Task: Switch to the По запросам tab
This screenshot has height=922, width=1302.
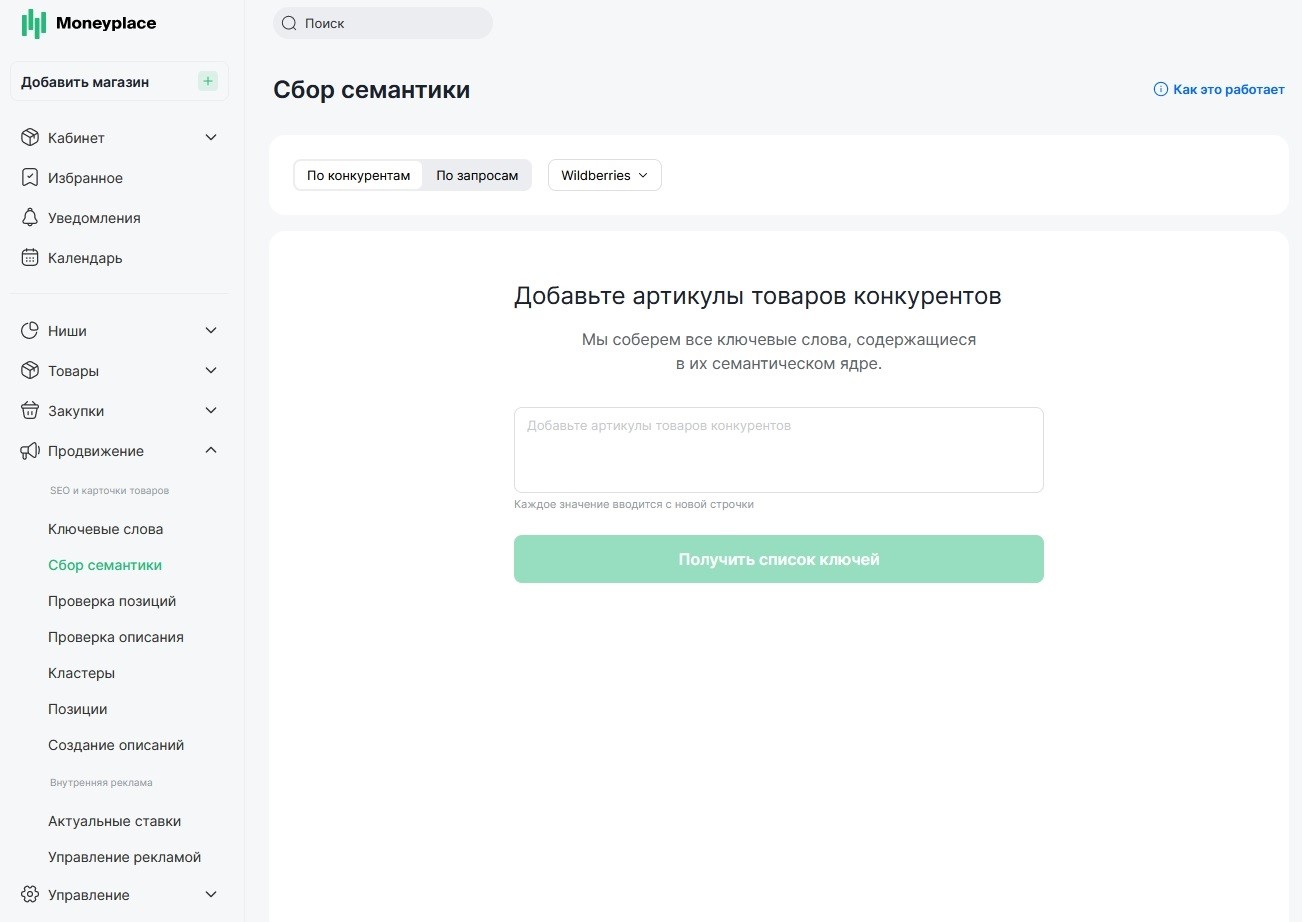Action: [477, 175]
